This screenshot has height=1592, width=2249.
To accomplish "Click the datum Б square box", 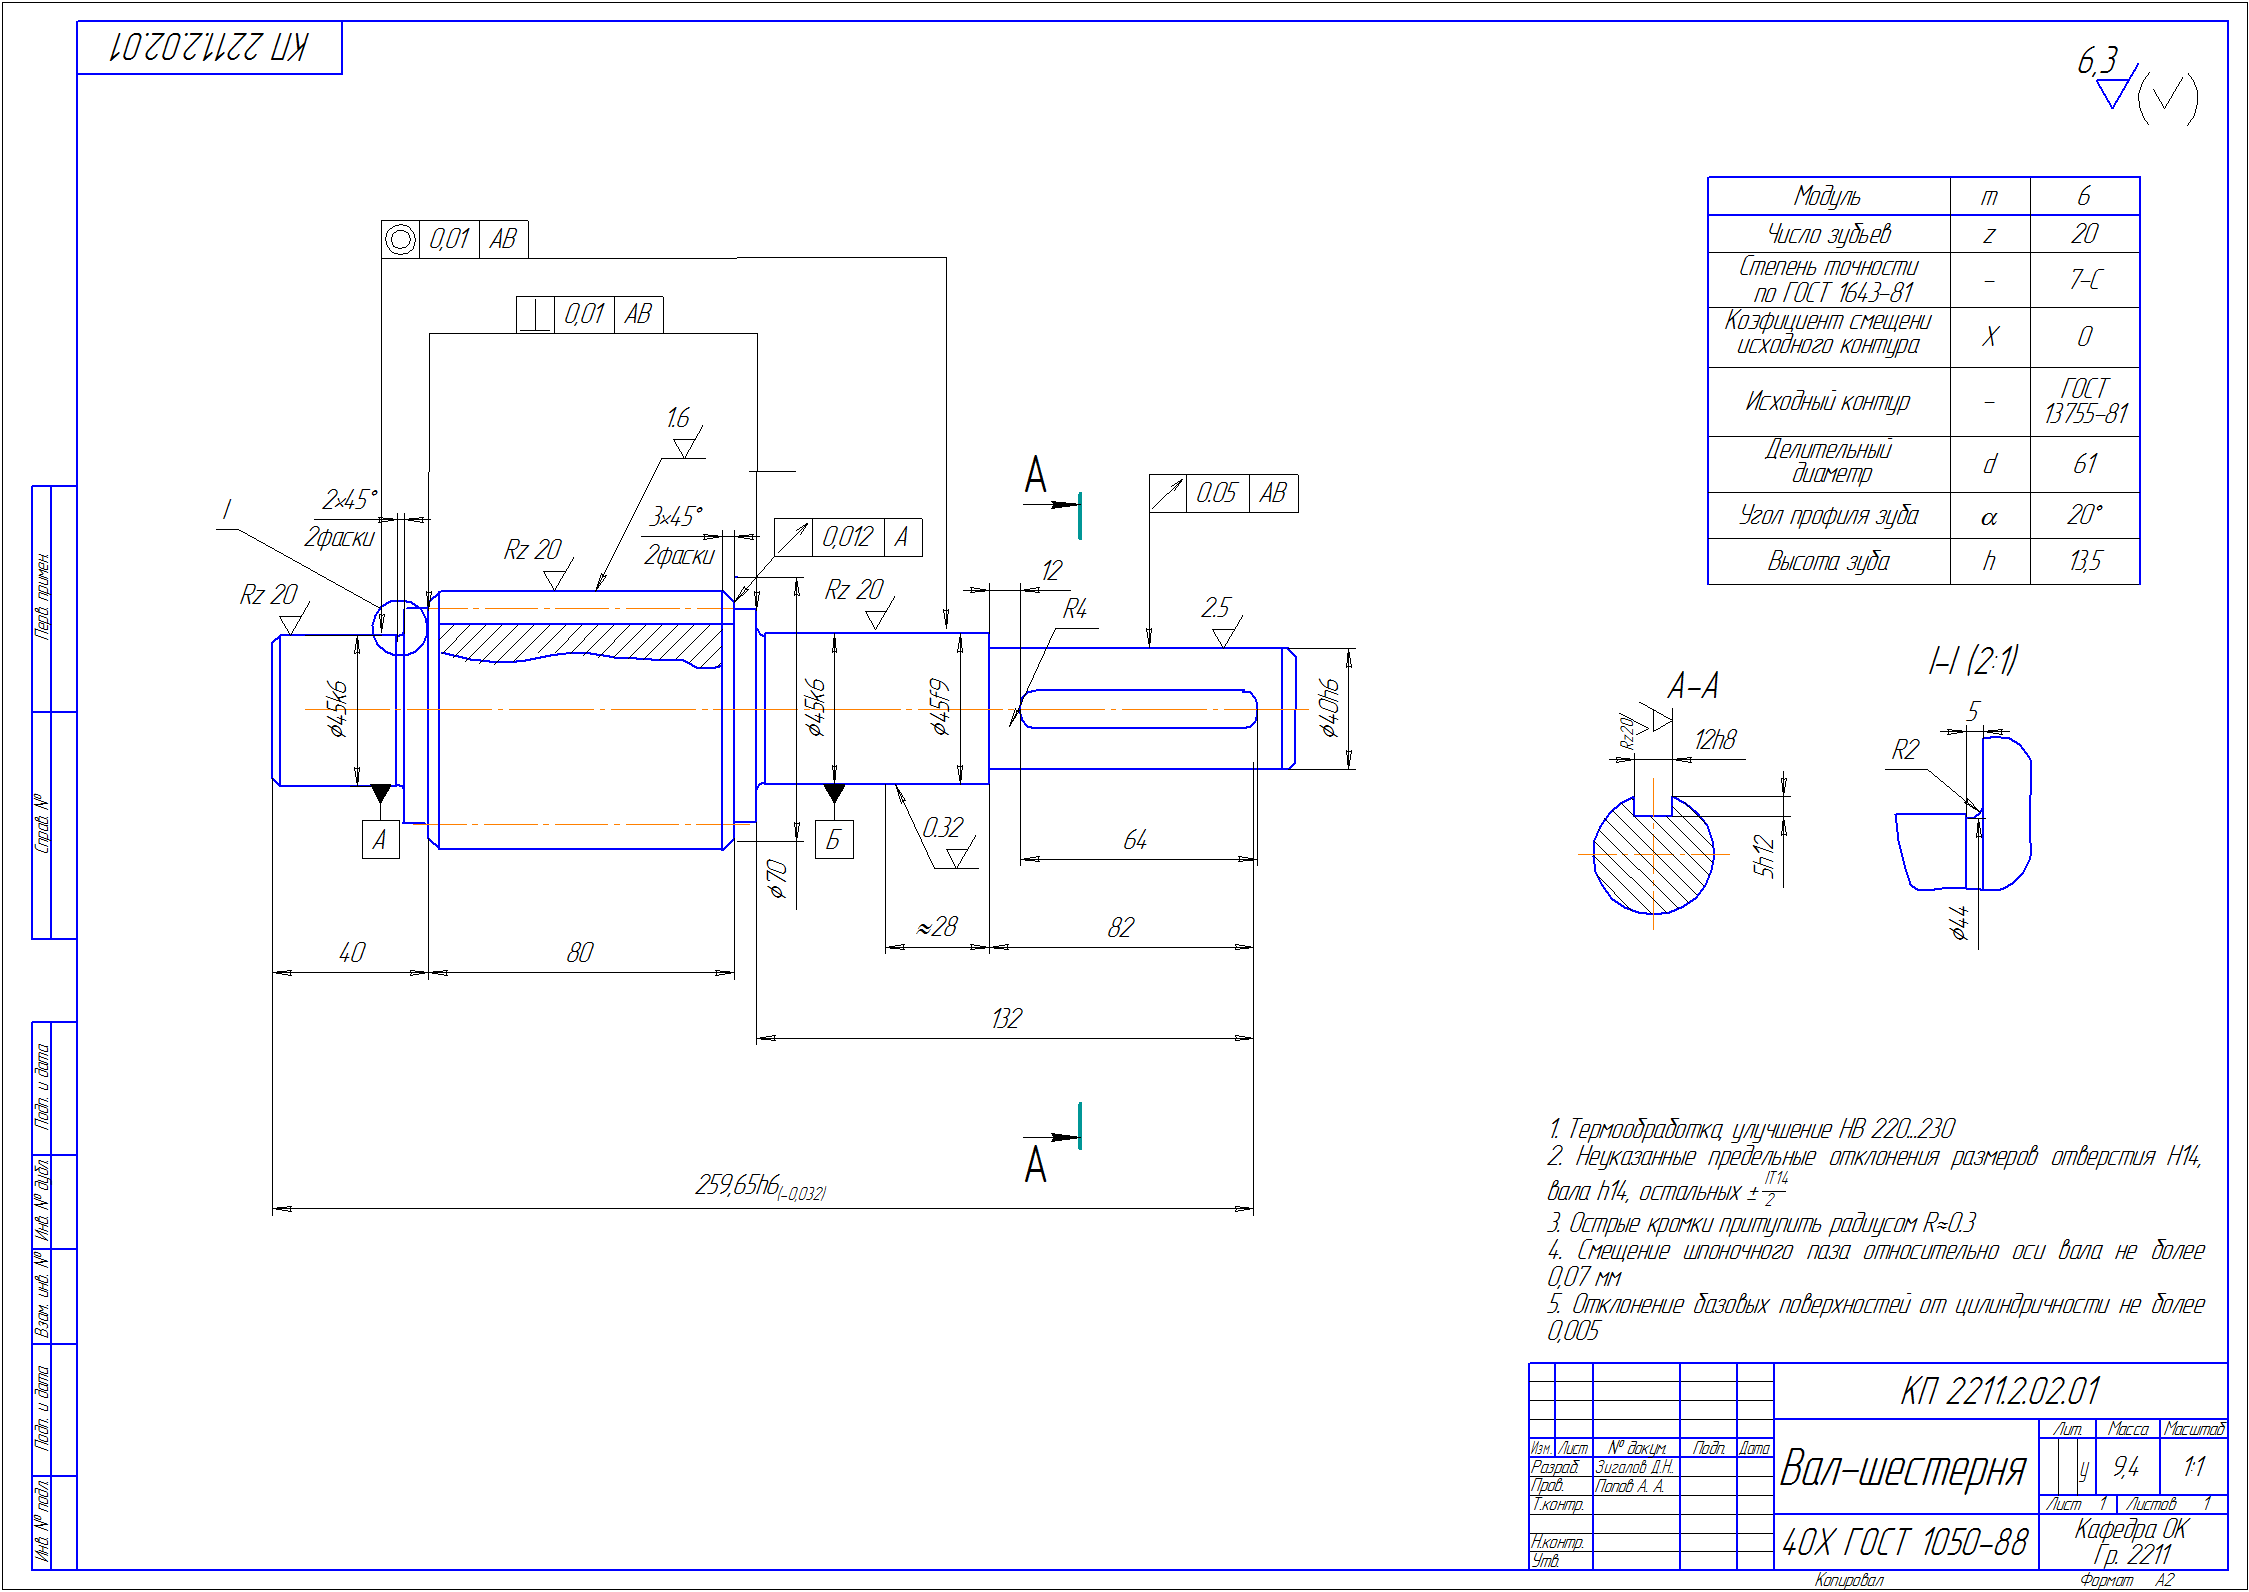I will pyautogui.click(x=834, y=840).
